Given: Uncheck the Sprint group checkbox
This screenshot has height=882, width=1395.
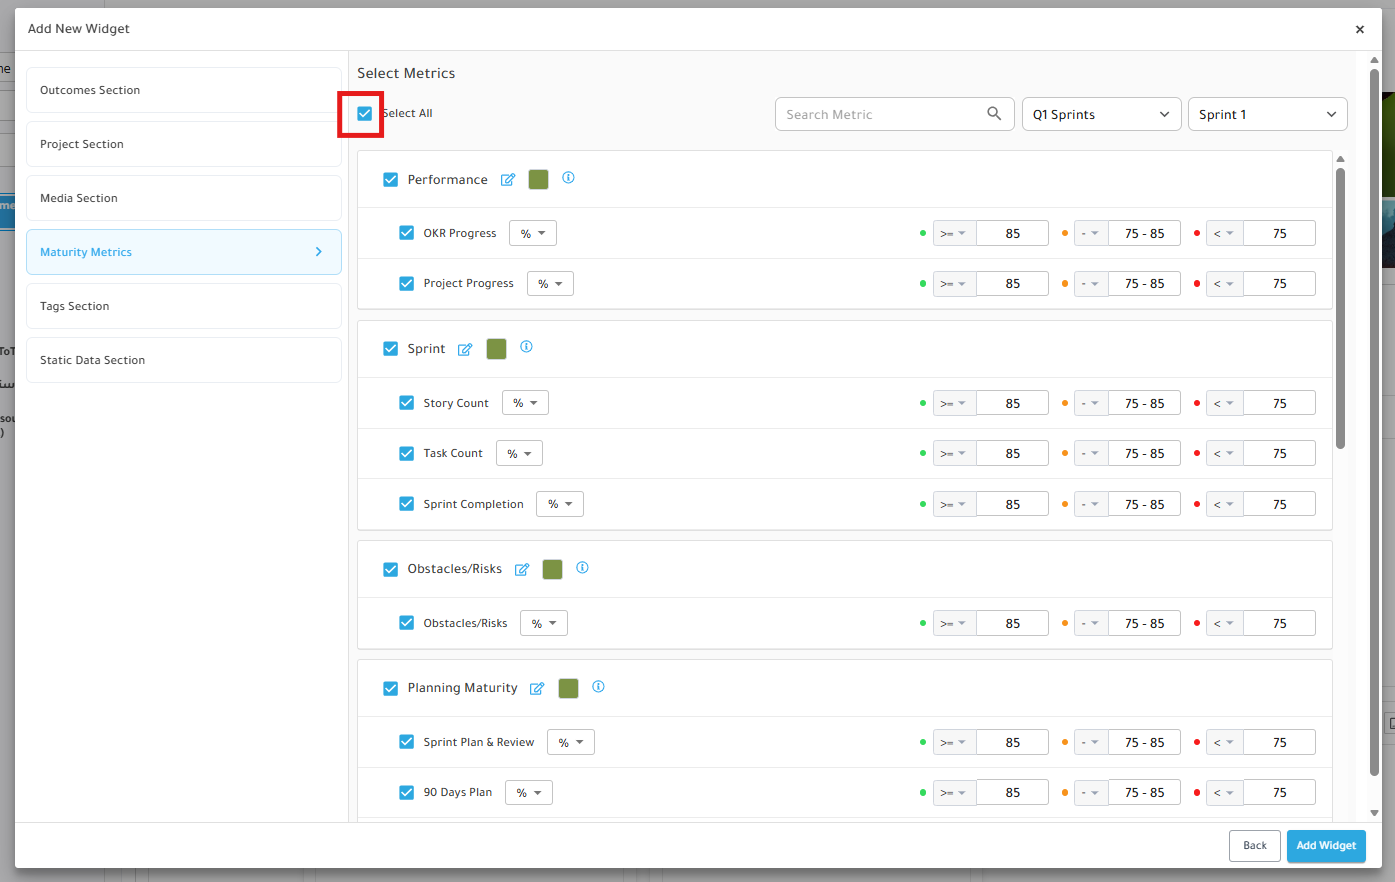Looking at the screenshot, I should tap(391, 349).
